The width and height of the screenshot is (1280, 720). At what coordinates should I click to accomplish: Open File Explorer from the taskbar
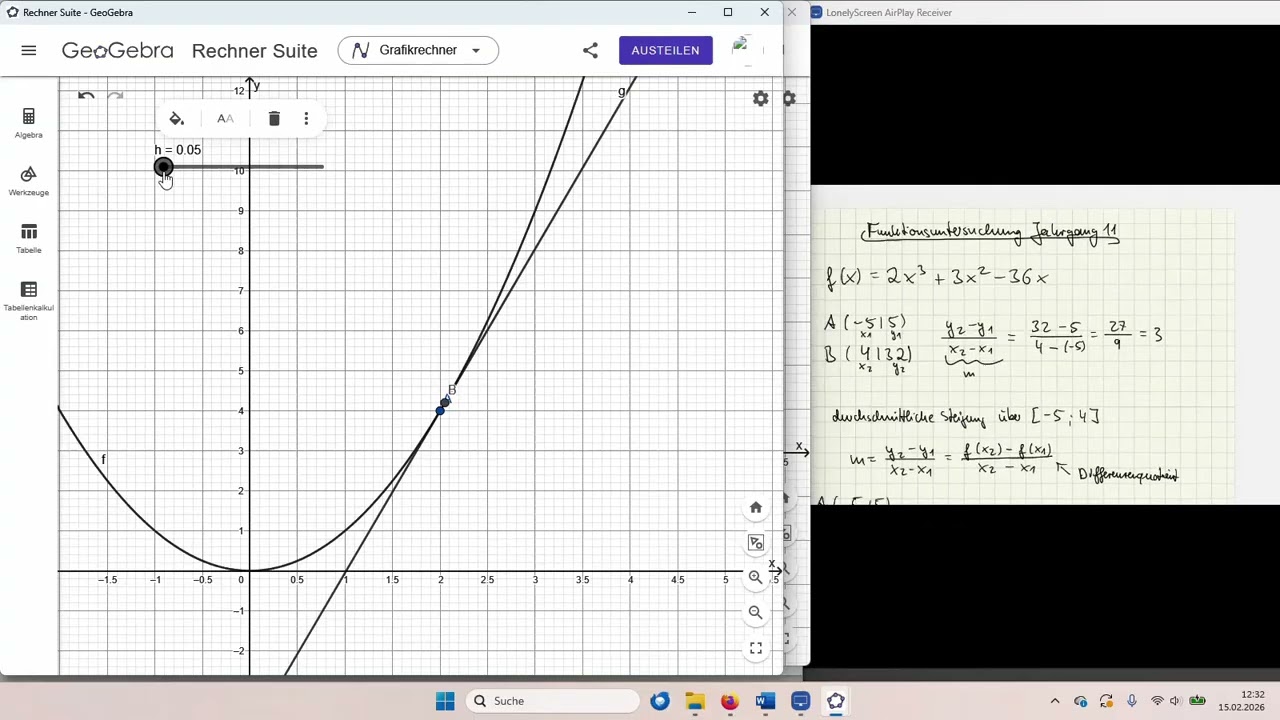(x=695, y=701)
